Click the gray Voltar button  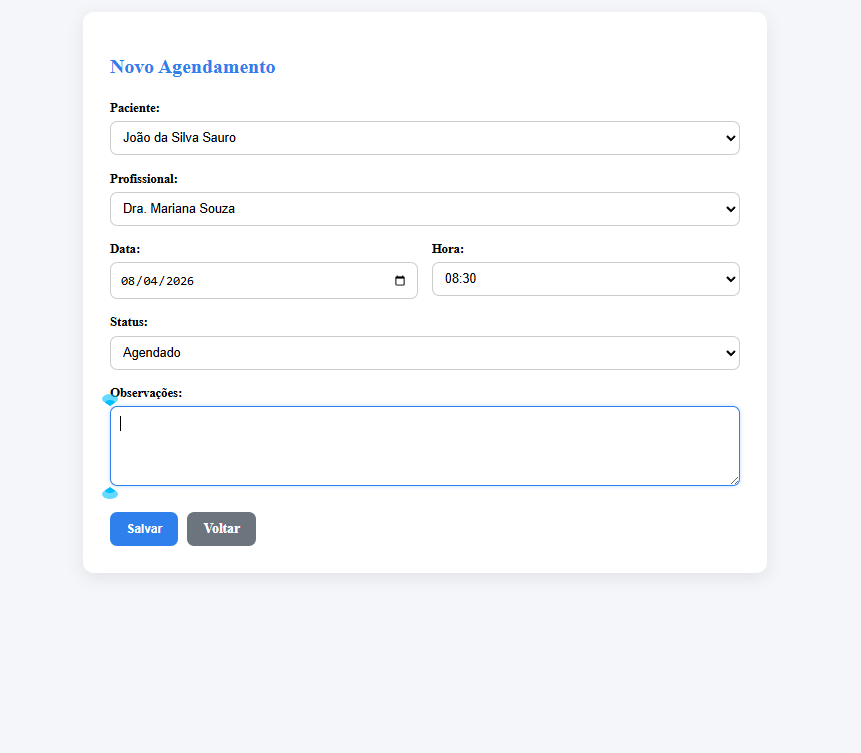click(221, 529)
